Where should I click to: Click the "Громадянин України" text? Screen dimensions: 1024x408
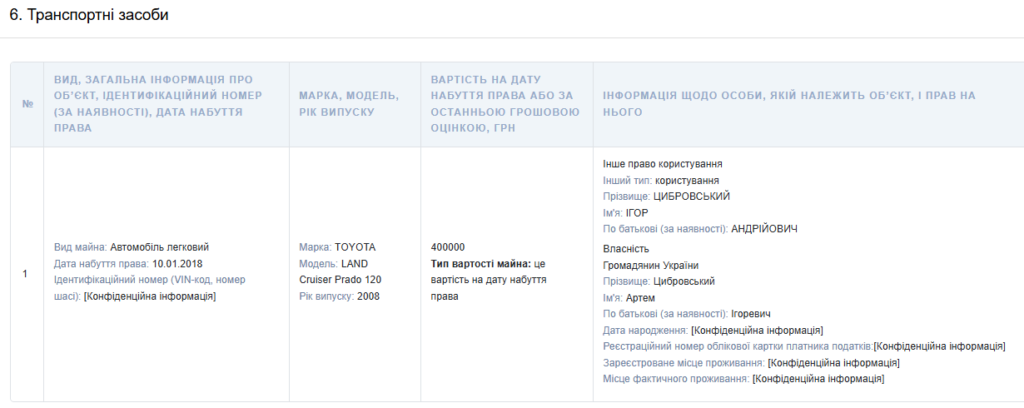pos(651,265)
